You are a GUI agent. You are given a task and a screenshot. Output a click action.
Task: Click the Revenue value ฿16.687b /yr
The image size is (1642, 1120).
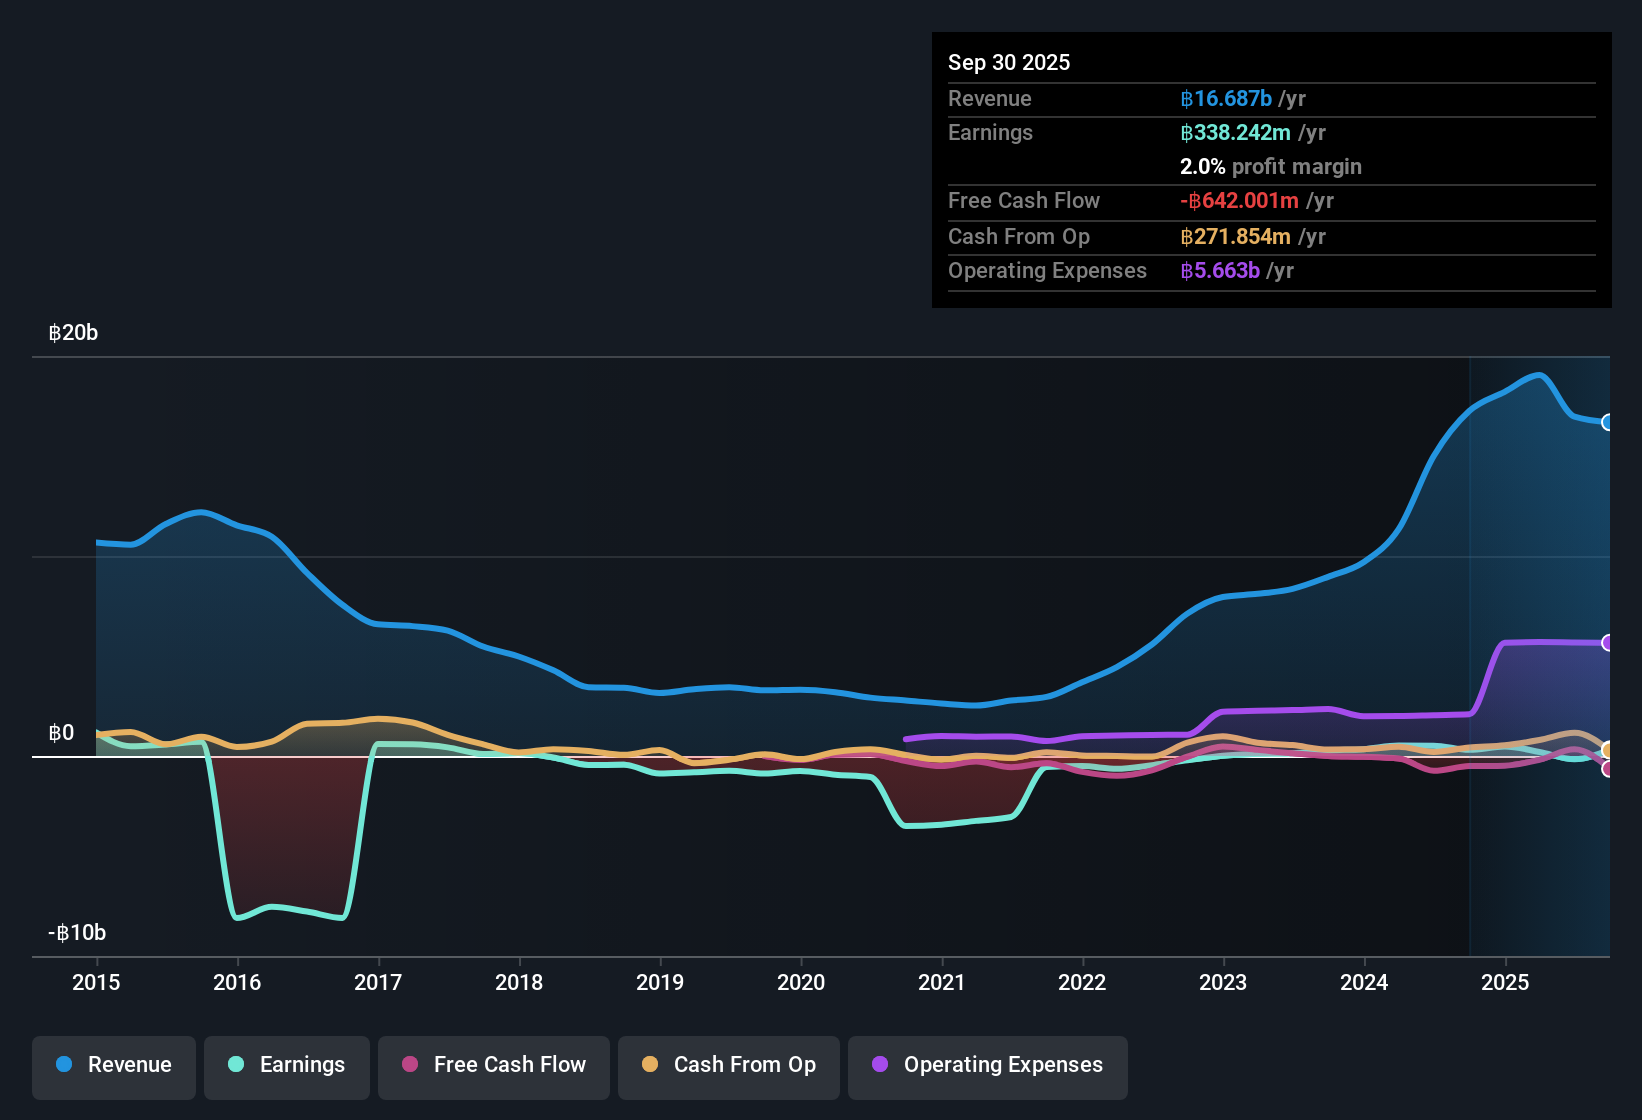(1241, 98)
